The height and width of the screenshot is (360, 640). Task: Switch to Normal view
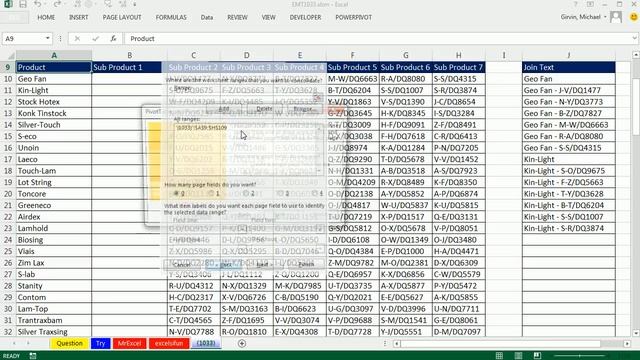(499, 356)
